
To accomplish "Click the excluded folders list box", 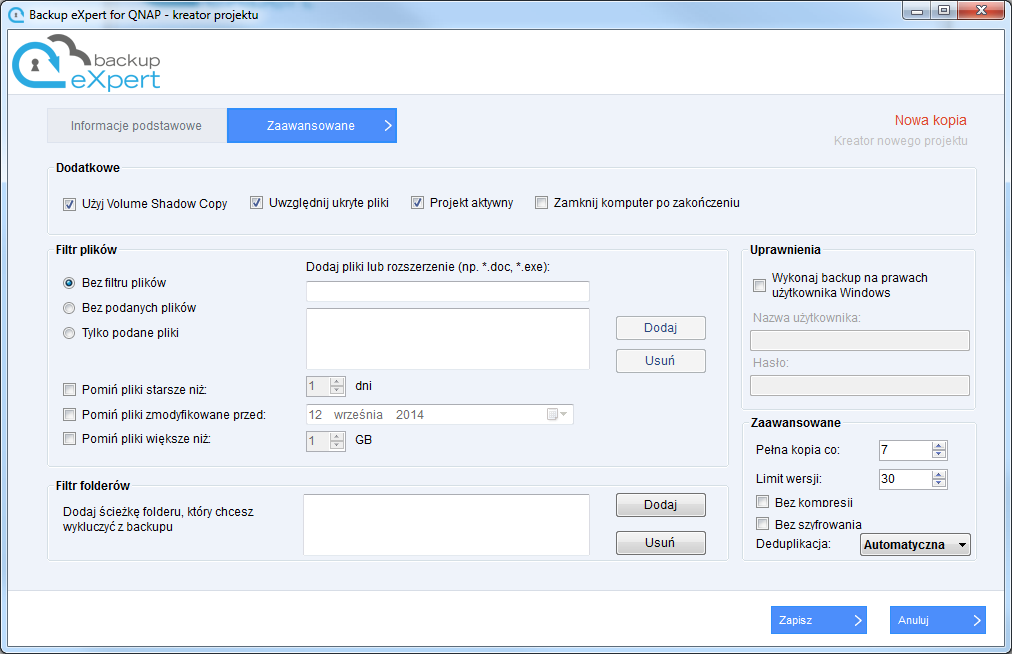I will pos(446,524).
